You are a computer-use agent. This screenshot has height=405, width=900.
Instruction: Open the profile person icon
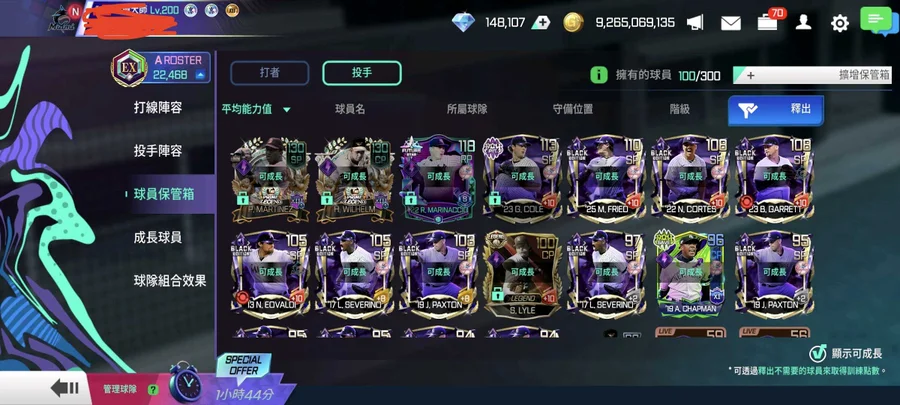tap(804, 22)
